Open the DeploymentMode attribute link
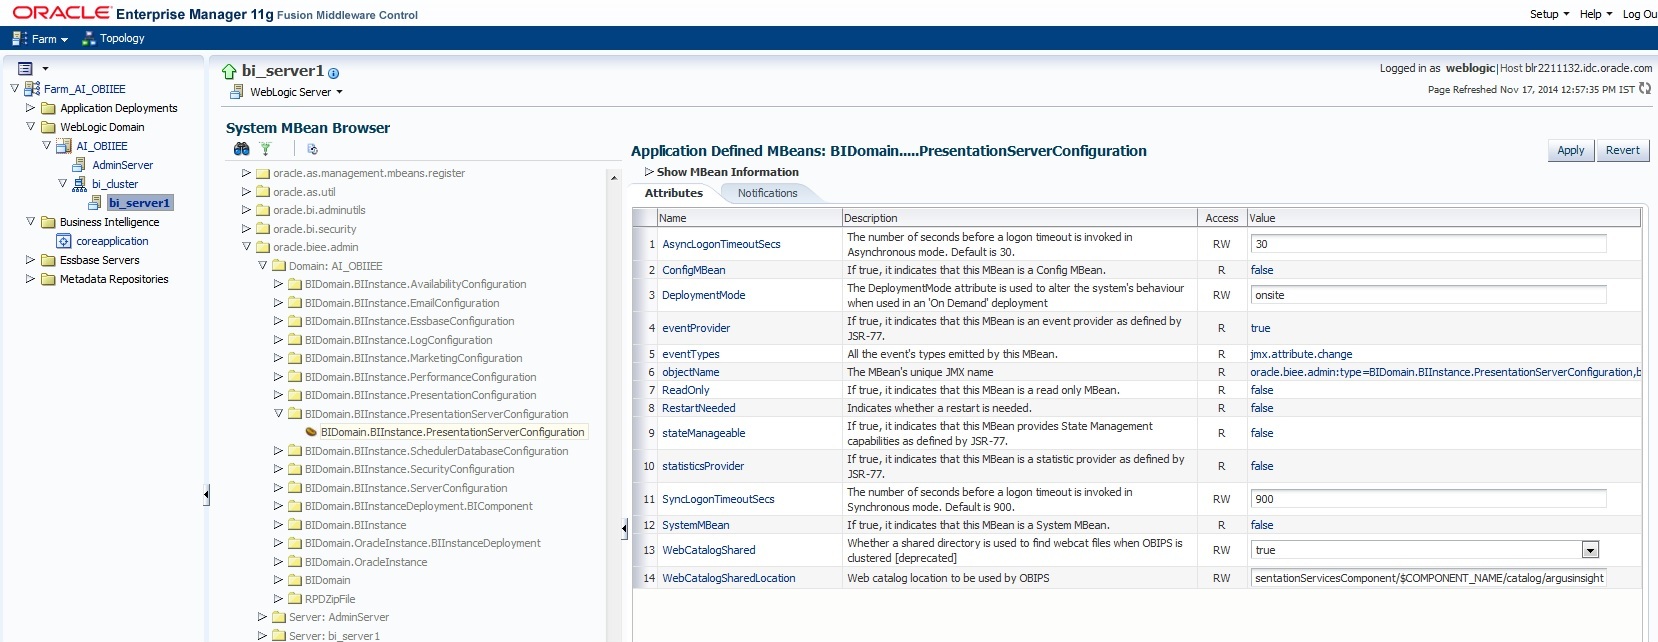 (704, 295)
